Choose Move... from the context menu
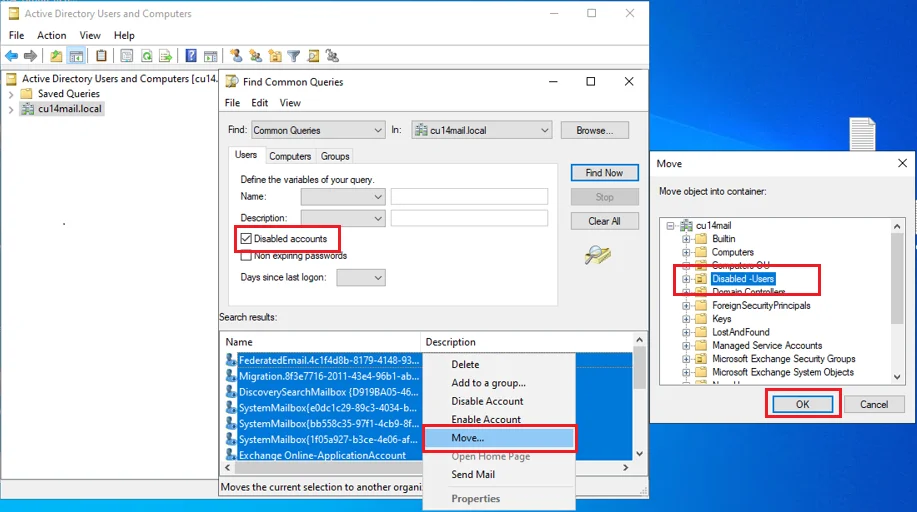The height and width of the screenshot is (512, 917). 499,438
